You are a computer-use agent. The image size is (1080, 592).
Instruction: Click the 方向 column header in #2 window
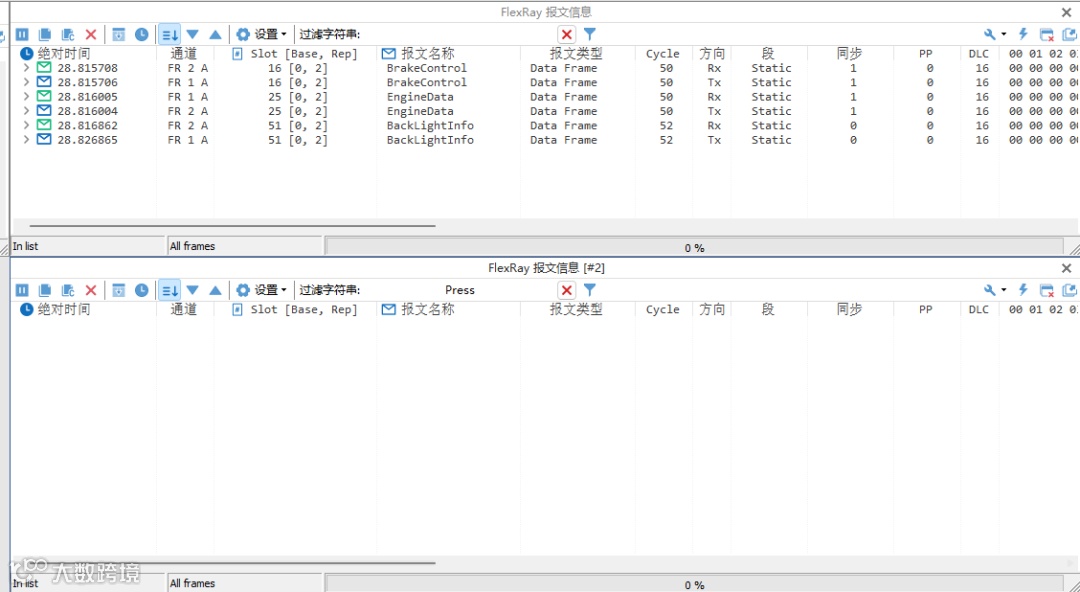tap(712, 309)
